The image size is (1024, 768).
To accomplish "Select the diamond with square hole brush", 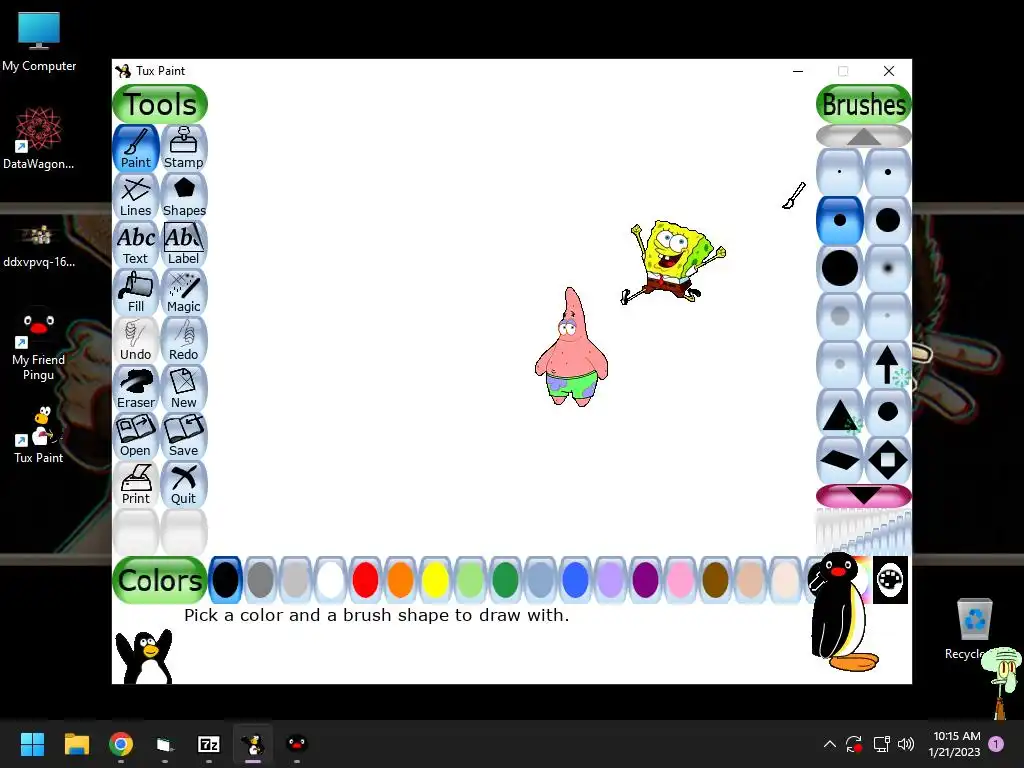I will (x=888, y=460).
